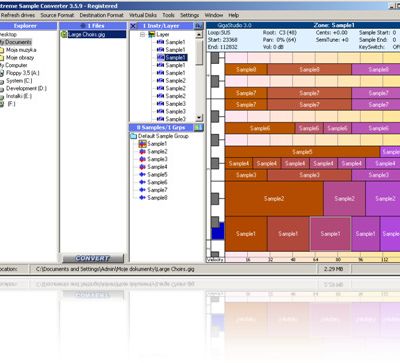This screenshot has height=363, width=400.
Task: Click the folder icon beside Moja muzyka
Action: tap(2, 50)
